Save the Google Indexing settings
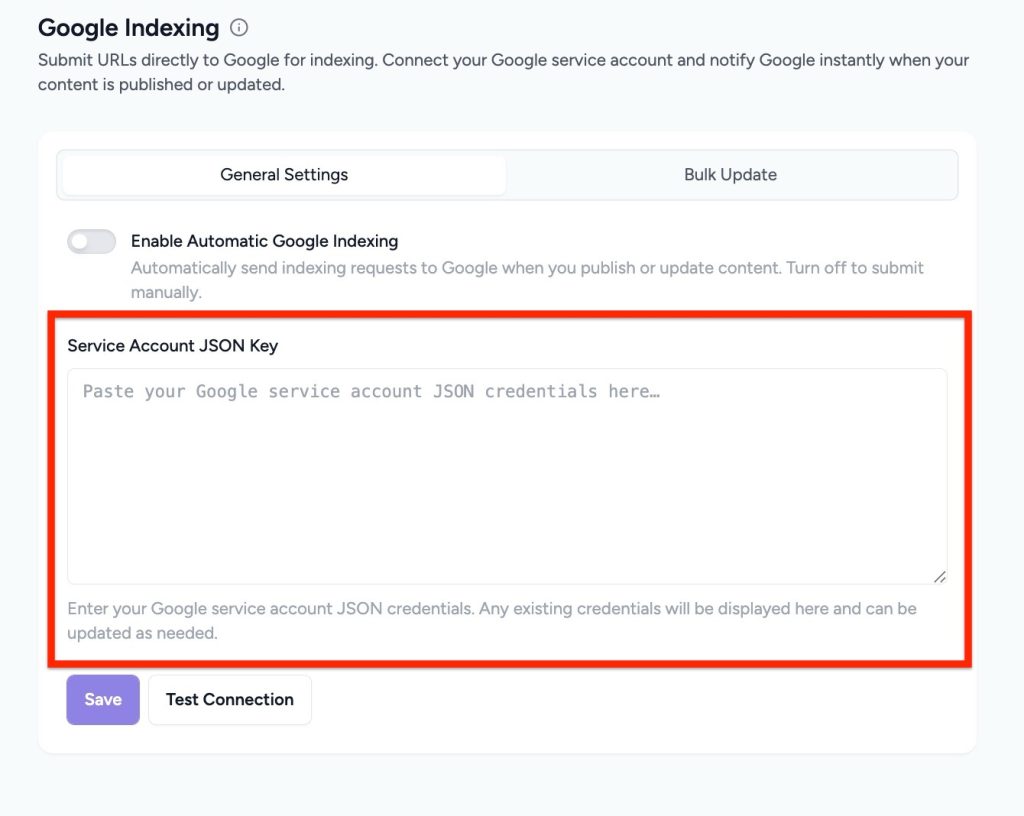Screen dimensions: 1024x816 tap(102, 699)
